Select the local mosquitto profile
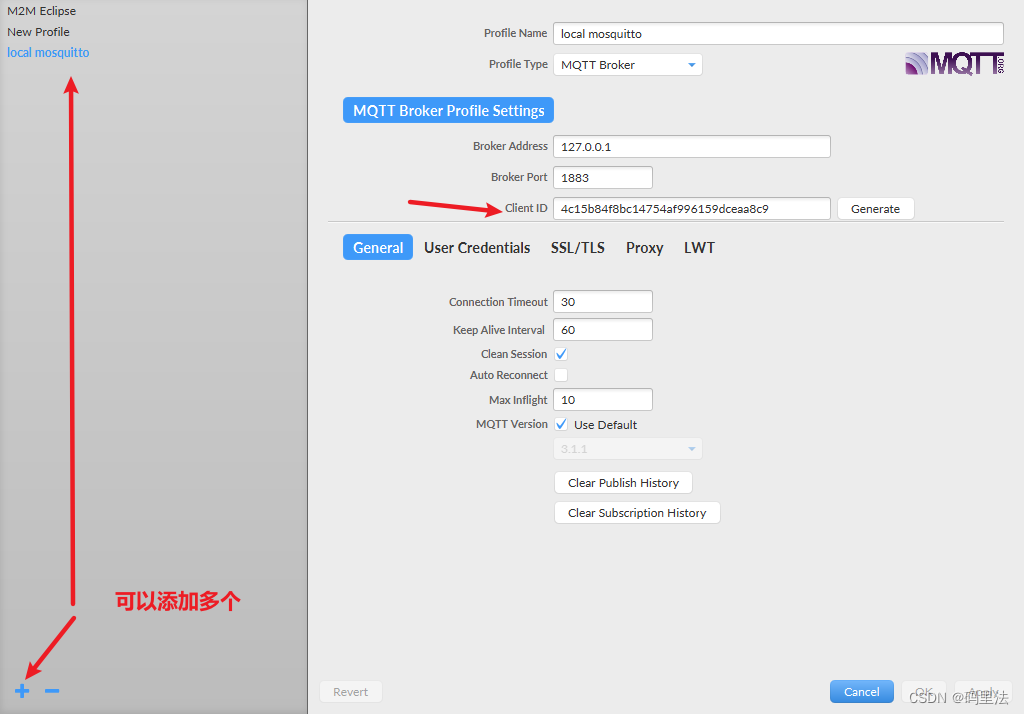The width and height of the screenshot is (1024, 714). pyautogui.click(x=48, y=52)
